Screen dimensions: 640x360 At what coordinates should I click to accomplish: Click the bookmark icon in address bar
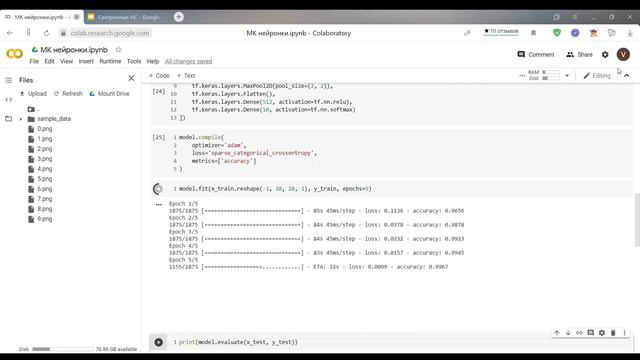(x=533, y=33)
